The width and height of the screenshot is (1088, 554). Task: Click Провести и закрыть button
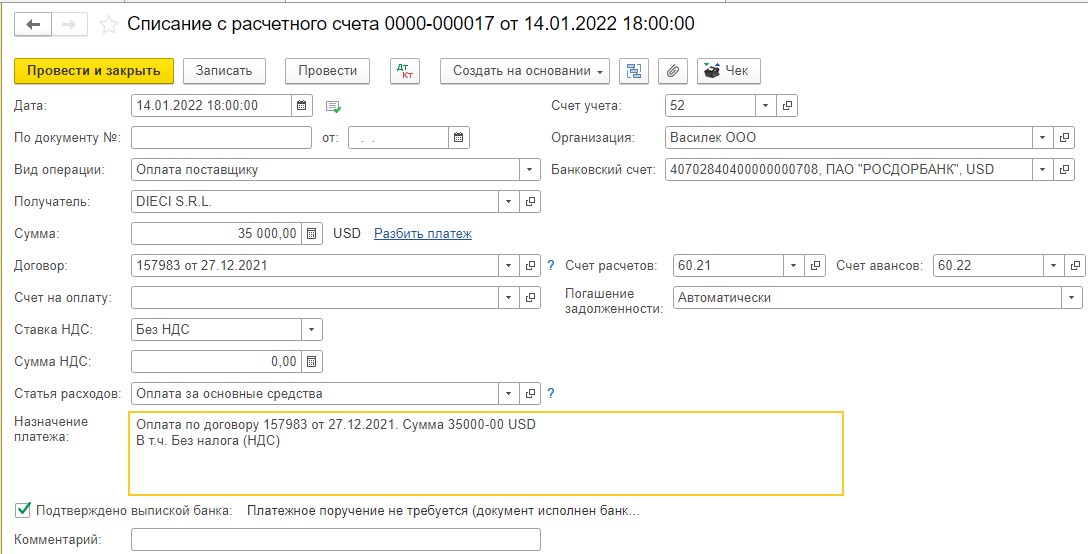tap(94, 71)
